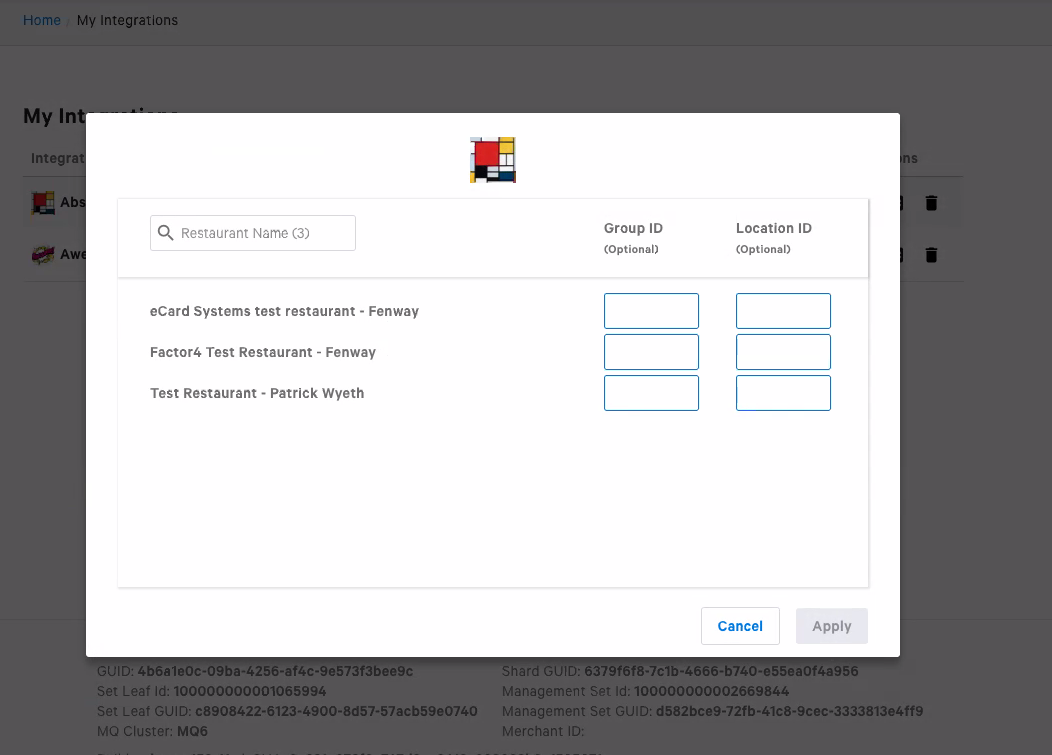
Task: Click Location ID input for Test Restaurant - Patrick Wyeth
Action: pyautogui.click(x=783, y=392)
